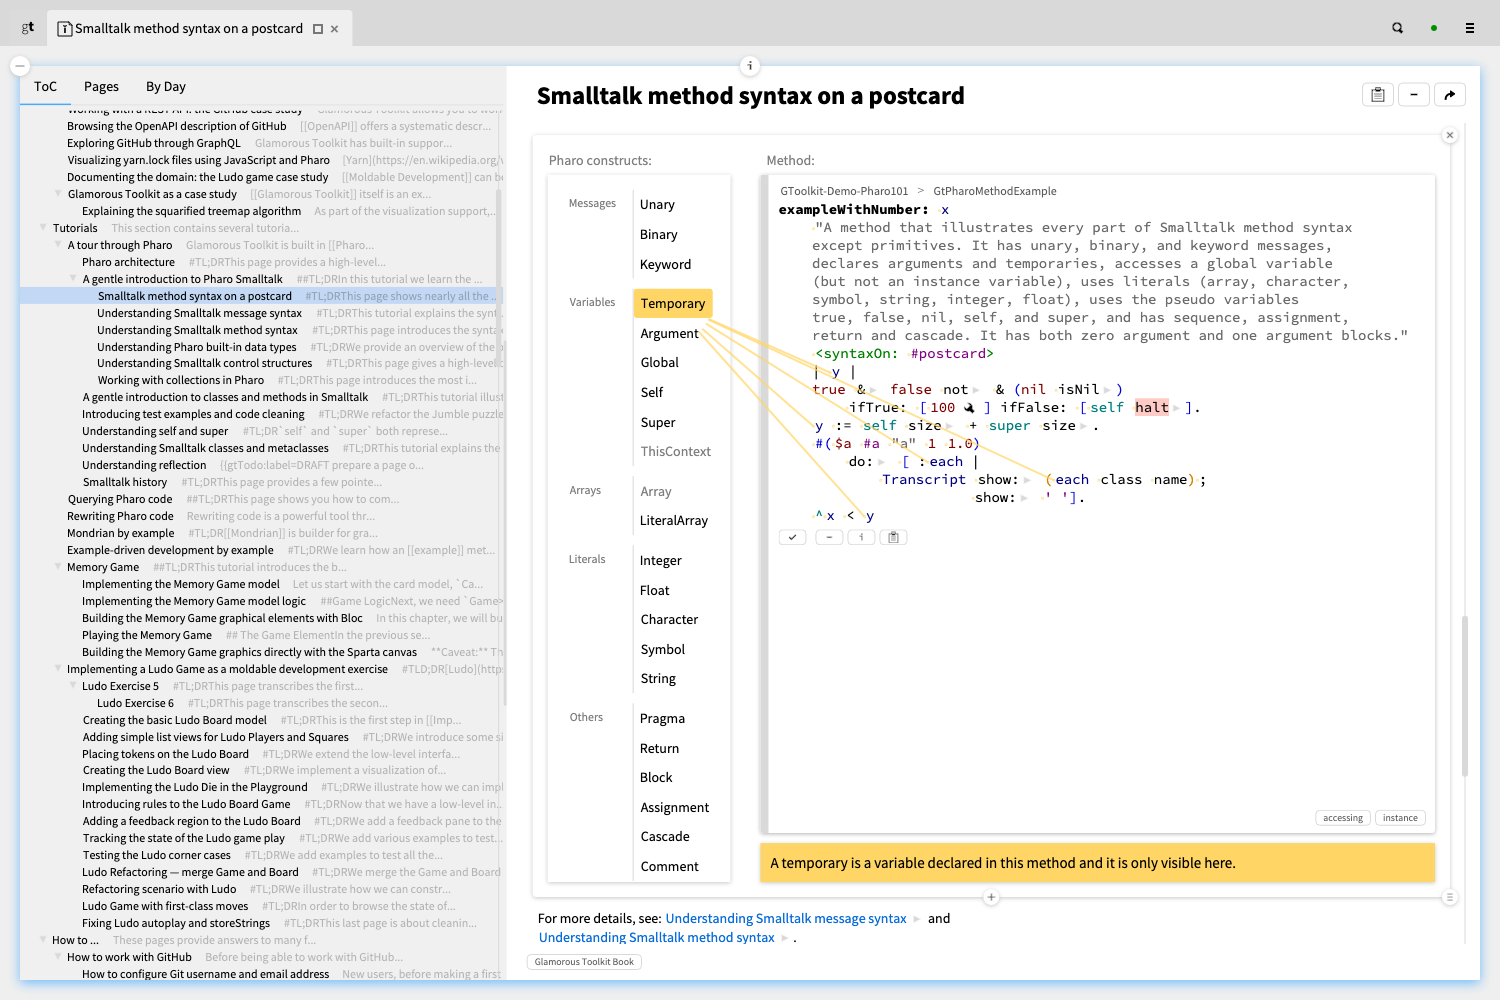Click the clipboard button under the method code
Image resolution: width=1500 pixels, height=1000 pixels.
click(893, 537)
